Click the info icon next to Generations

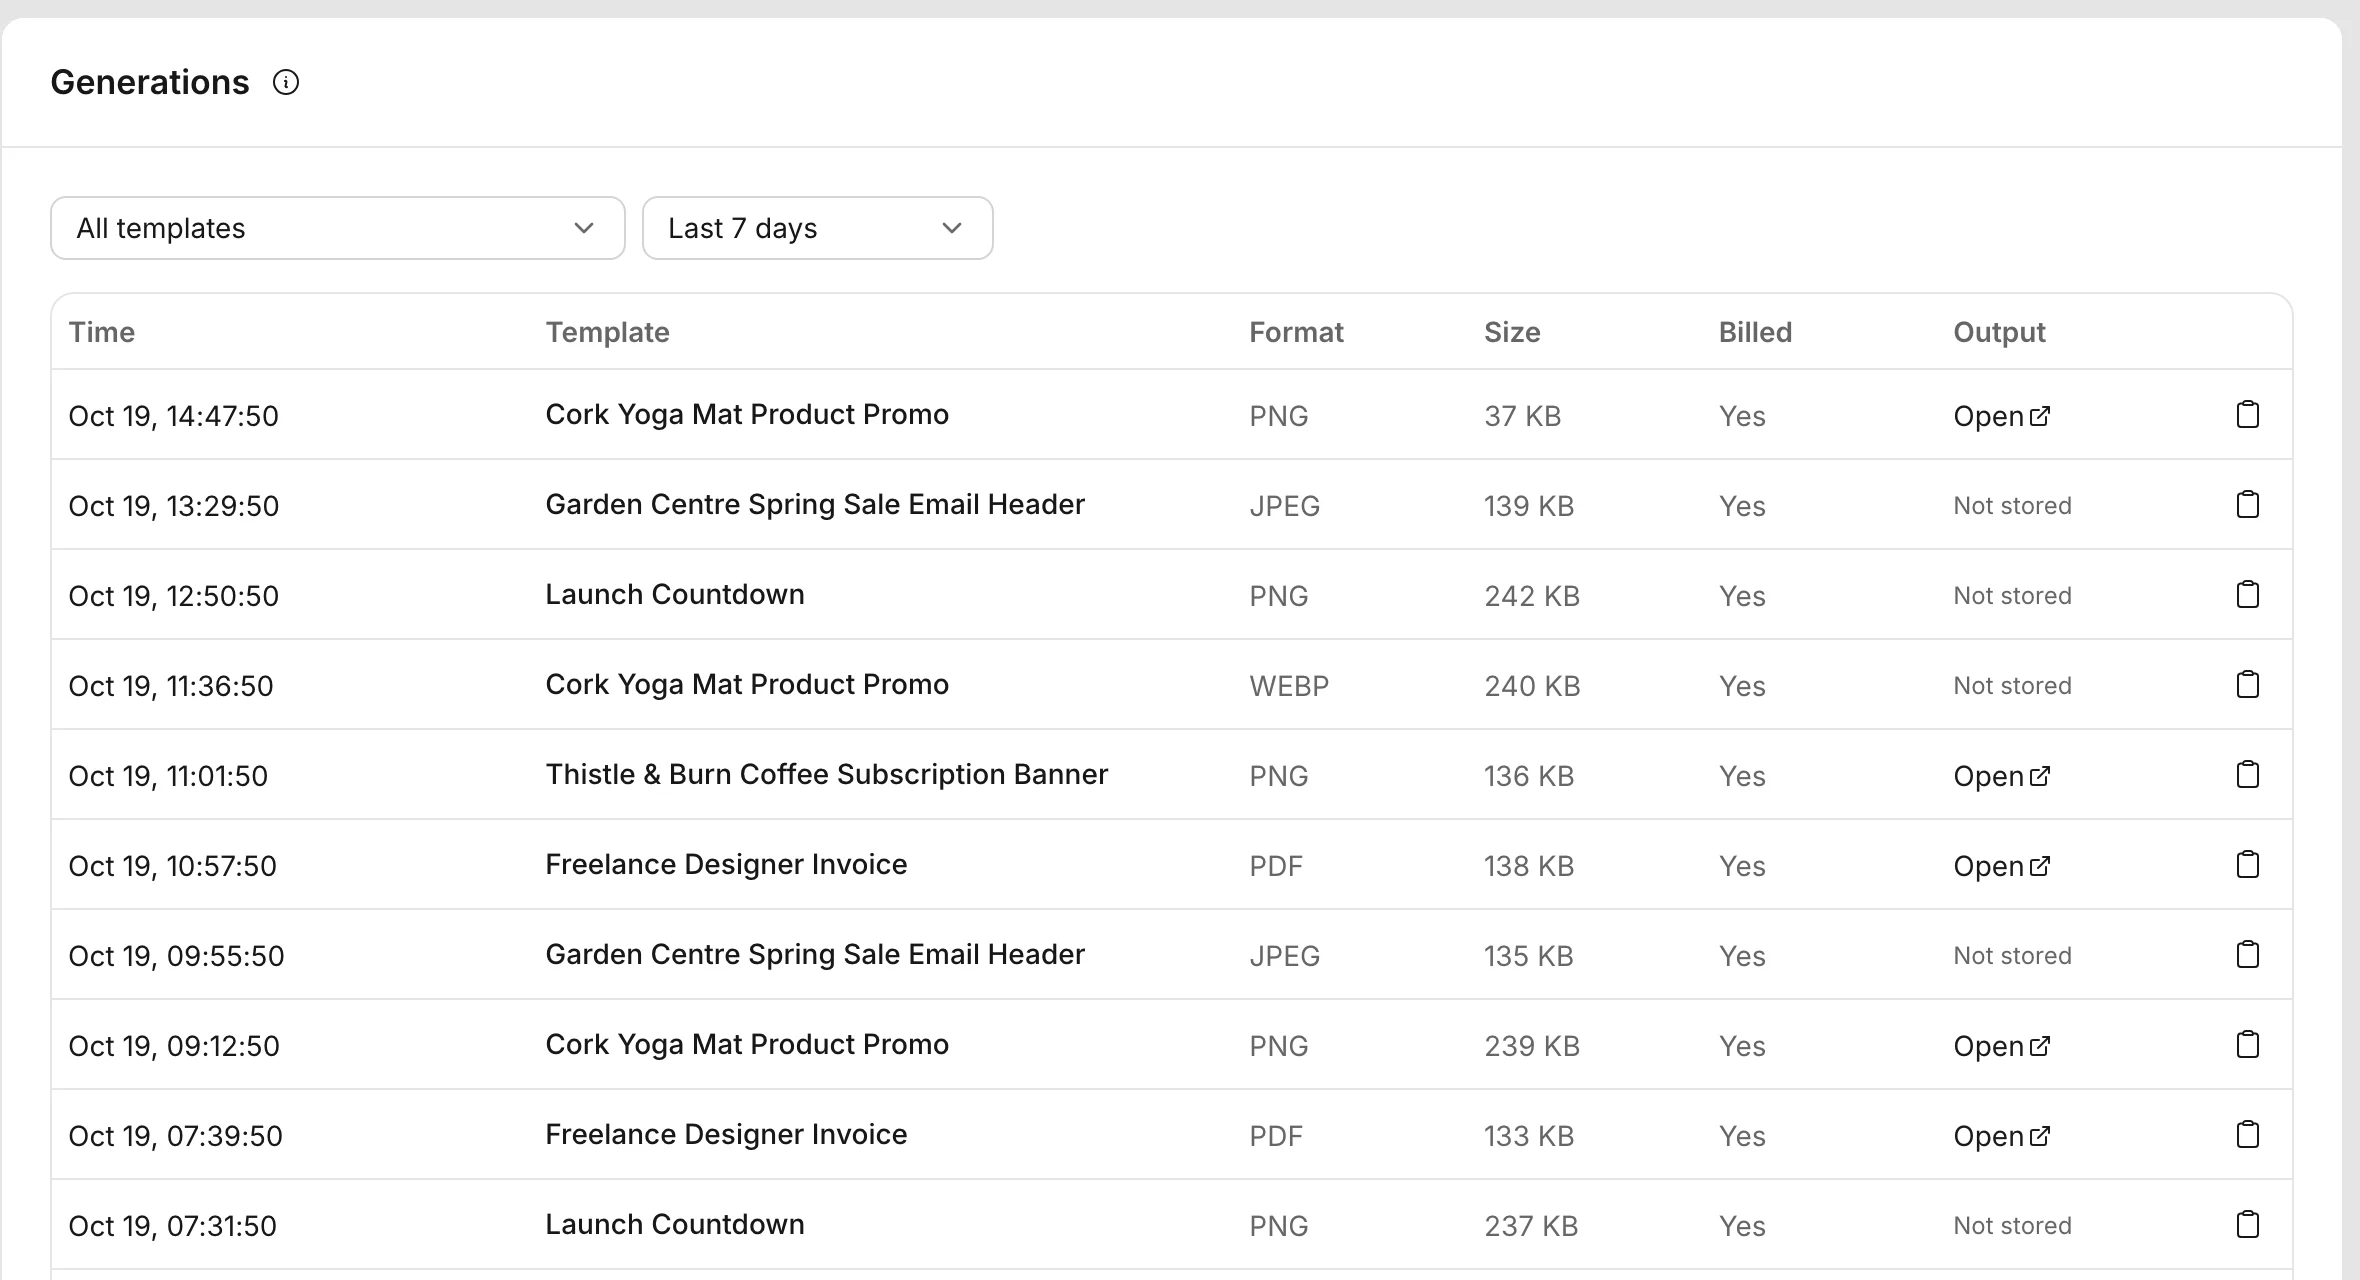click(286, 82)
